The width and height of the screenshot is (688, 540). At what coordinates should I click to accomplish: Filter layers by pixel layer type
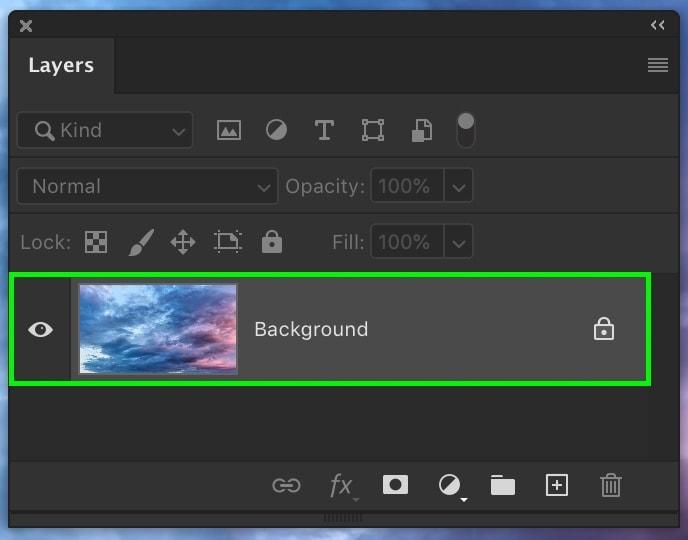click(x=229, y=130)
